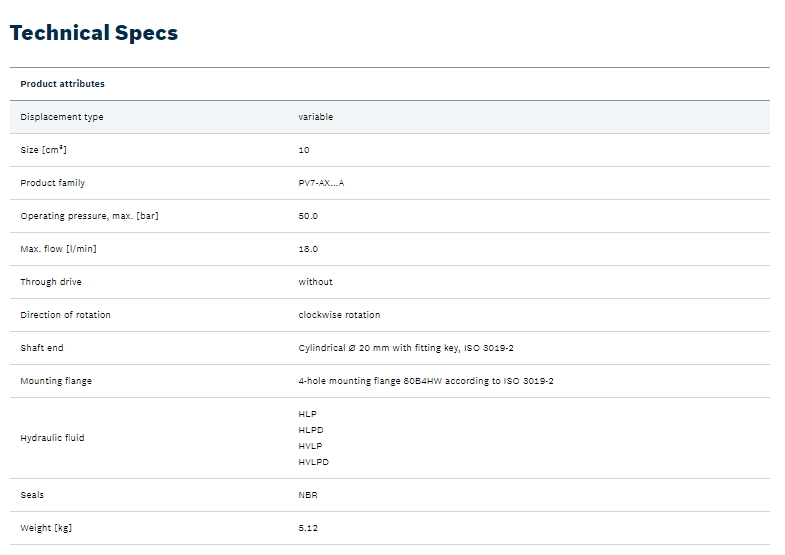This screenshot has width=785, height=555.
Task: Select the Cylindrical Ø 20 mm shaft value
Action: (406, 348)
